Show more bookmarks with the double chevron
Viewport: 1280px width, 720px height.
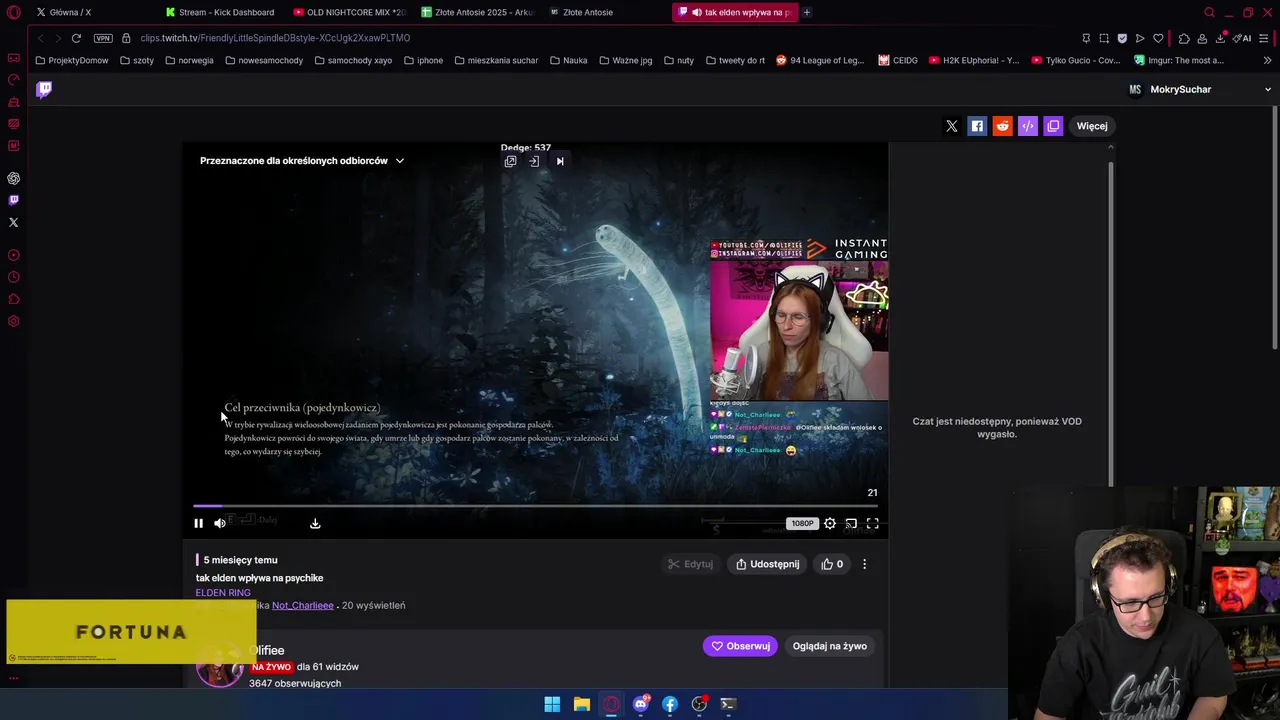(1267, 60)
